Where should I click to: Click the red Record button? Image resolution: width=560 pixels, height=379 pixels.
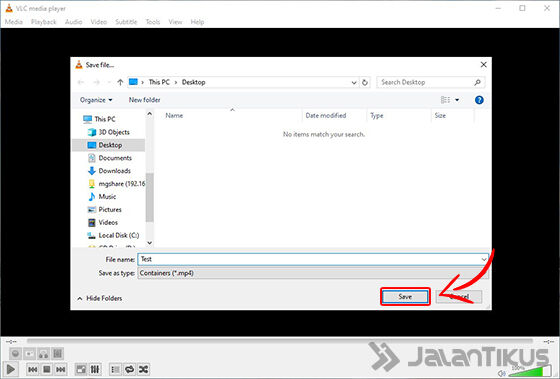15,354
